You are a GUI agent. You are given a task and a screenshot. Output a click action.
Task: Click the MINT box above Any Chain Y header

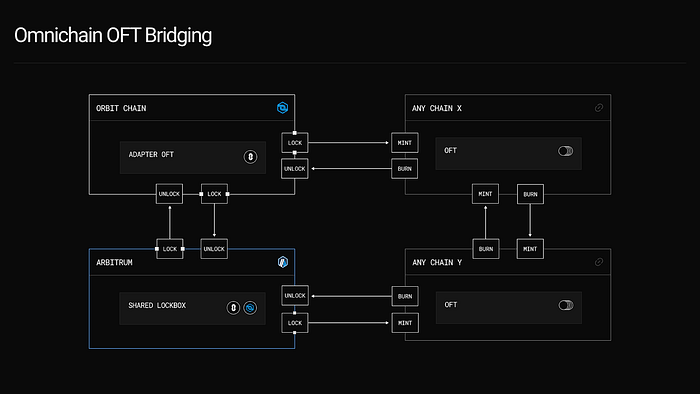tap(530, 249)
